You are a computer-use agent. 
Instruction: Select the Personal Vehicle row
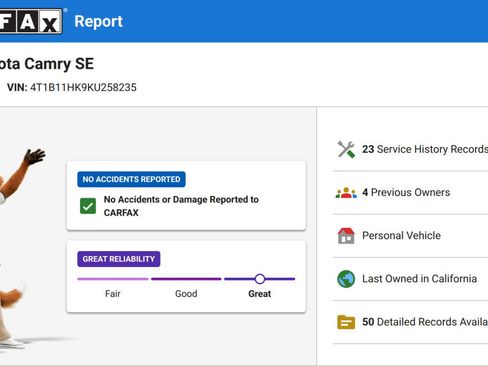click(410, 236)
